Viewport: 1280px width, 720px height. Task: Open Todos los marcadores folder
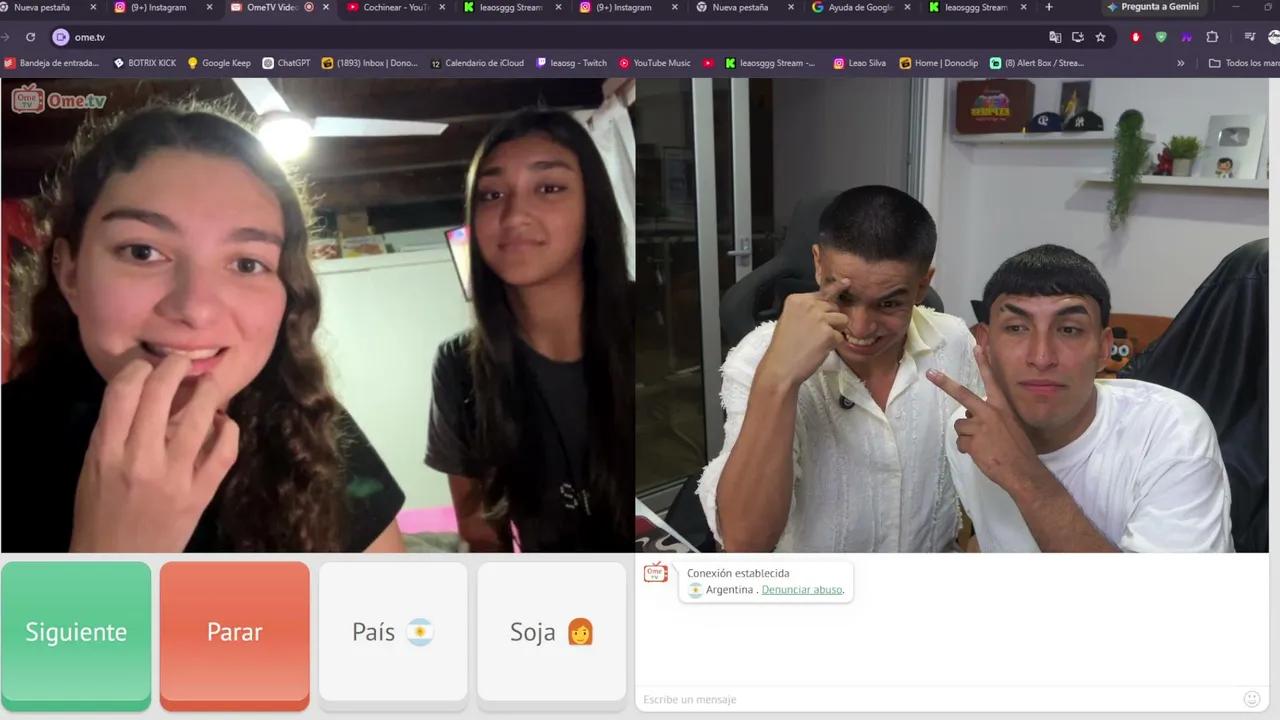click(1243, 63)
